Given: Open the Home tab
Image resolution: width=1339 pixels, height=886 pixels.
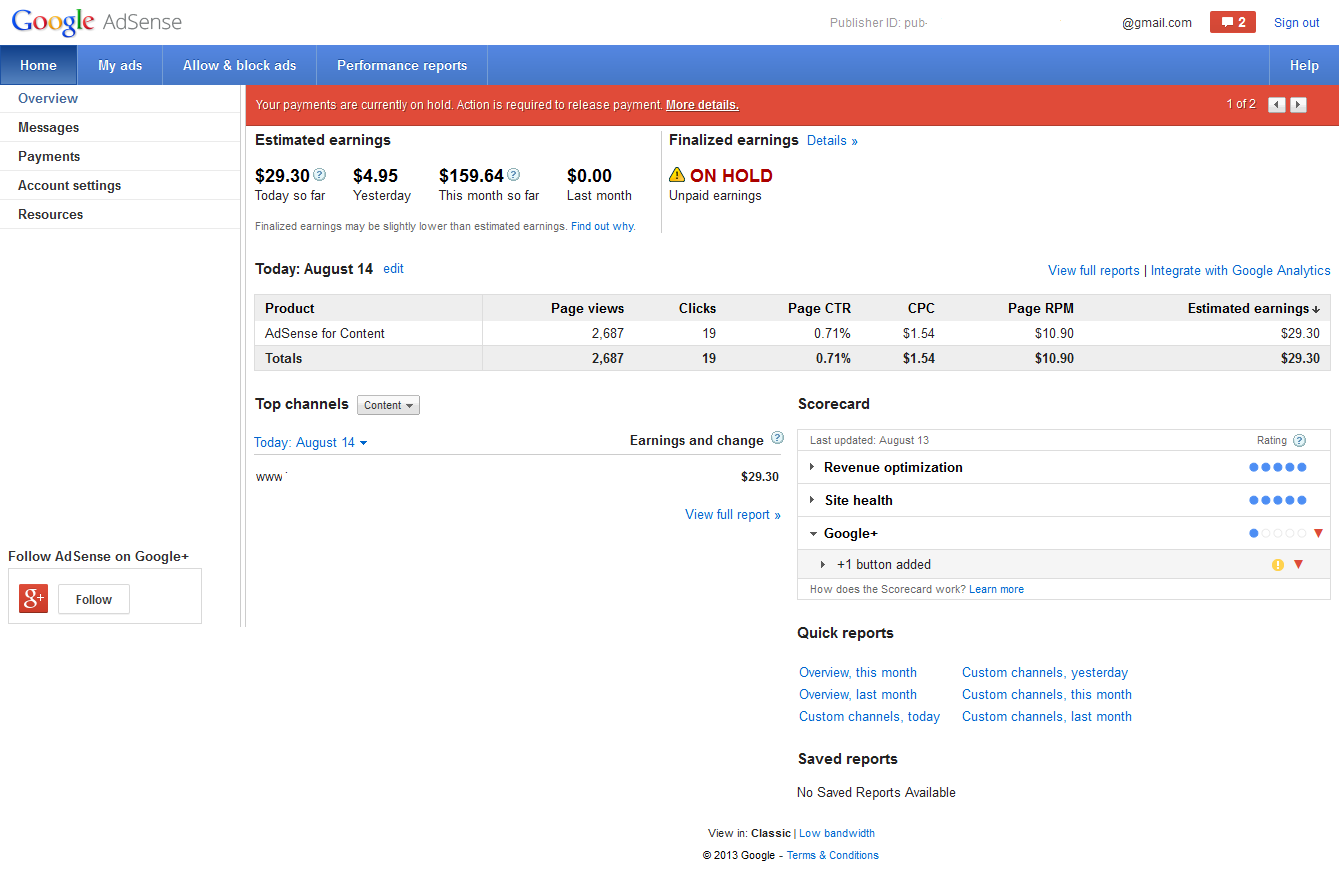Looking at the screenshot, I should (39, 65).
